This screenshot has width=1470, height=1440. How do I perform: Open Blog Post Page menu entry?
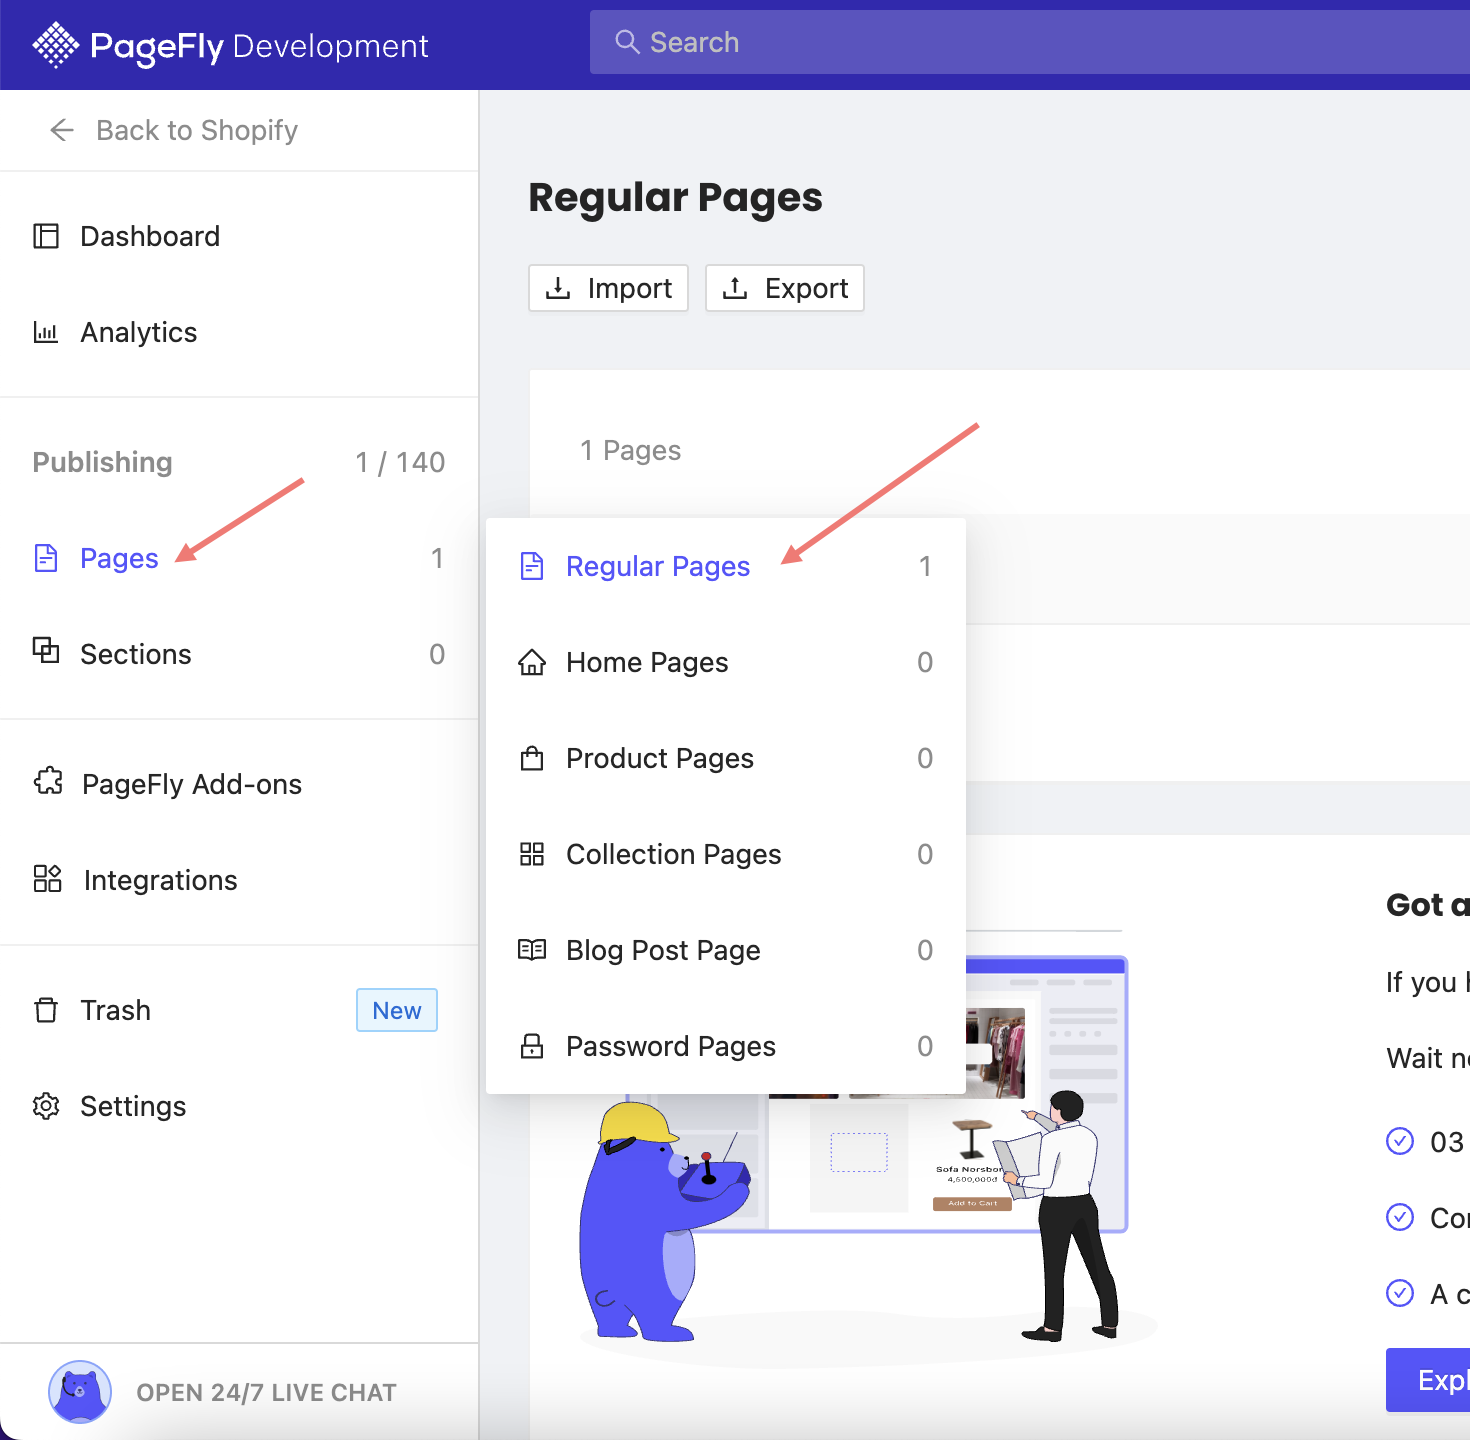click(x=663, y=950)
